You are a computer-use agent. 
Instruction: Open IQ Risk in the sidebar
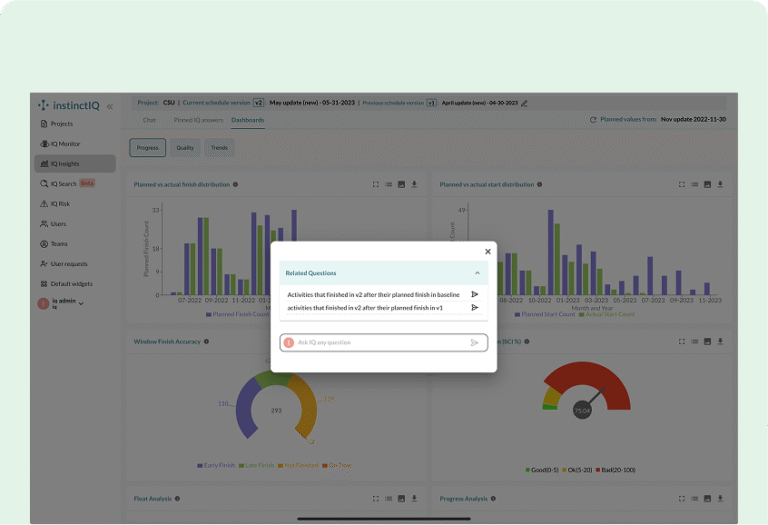[55, 204]
